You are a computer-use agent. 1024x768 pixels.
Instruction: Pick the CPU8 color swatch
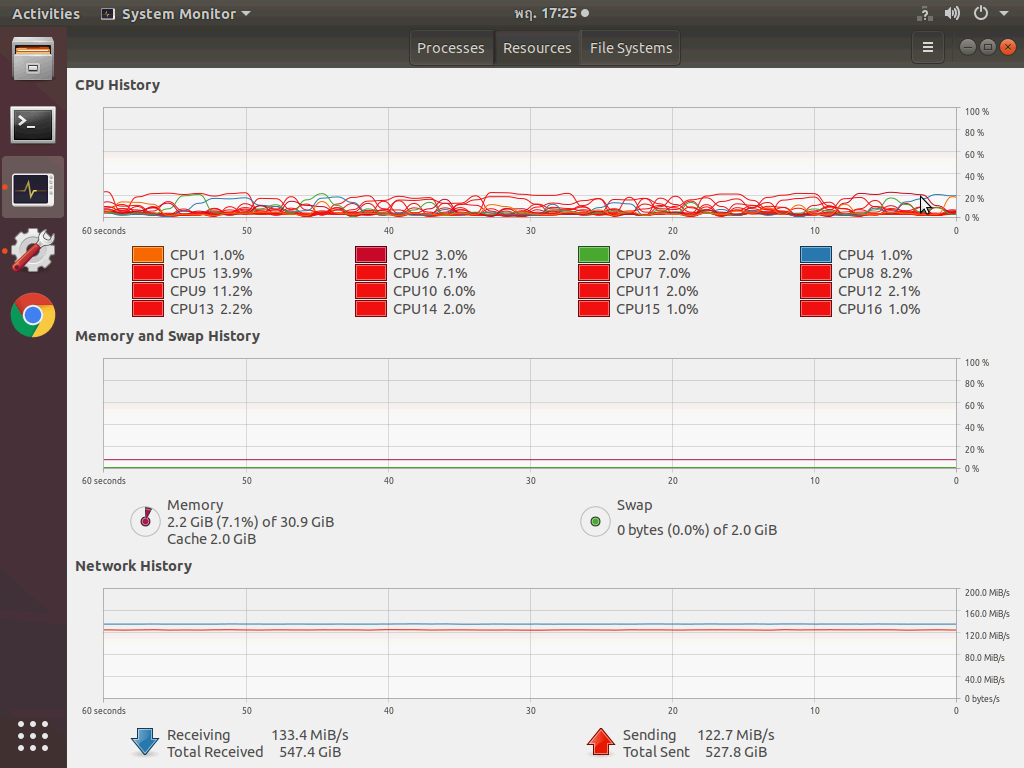[x=816, y=273]
